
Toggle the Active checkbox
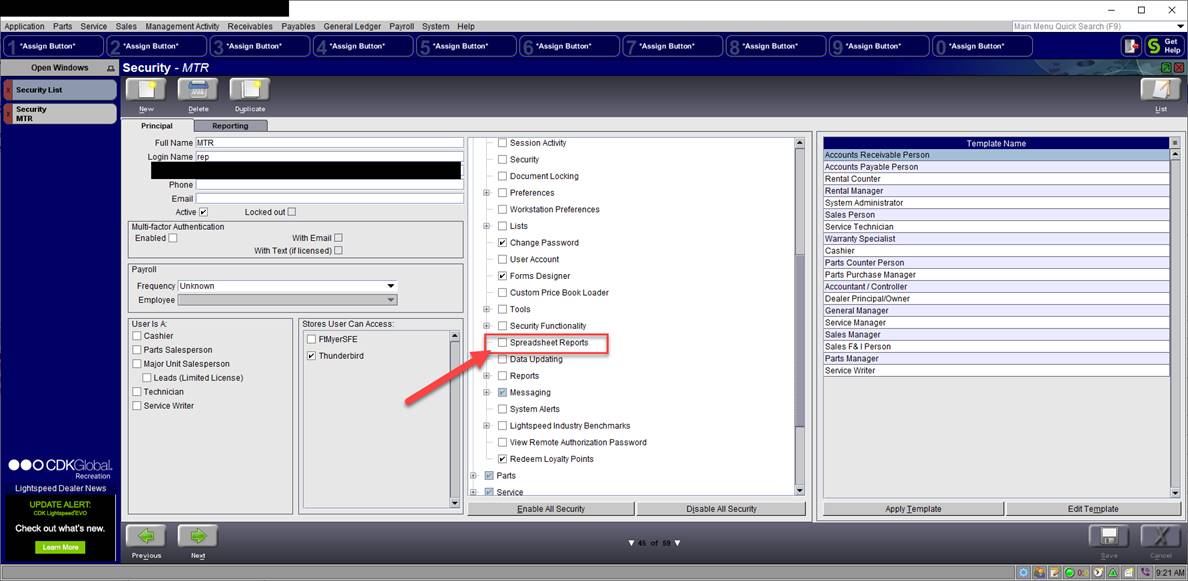tap(203, 212)
